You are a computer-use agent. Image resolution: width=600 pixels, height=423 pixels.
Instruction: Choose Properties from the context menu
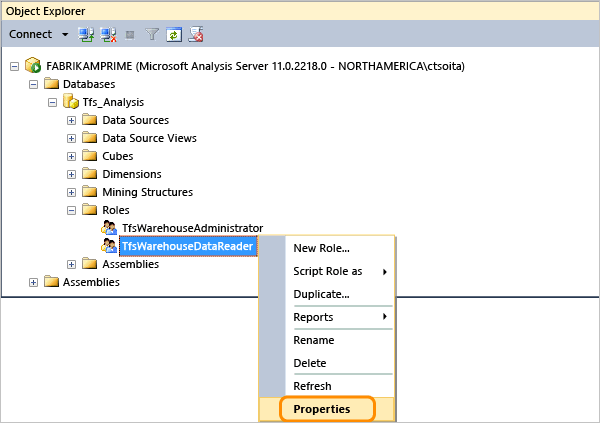pyautogui.click(x=321, y=409)
